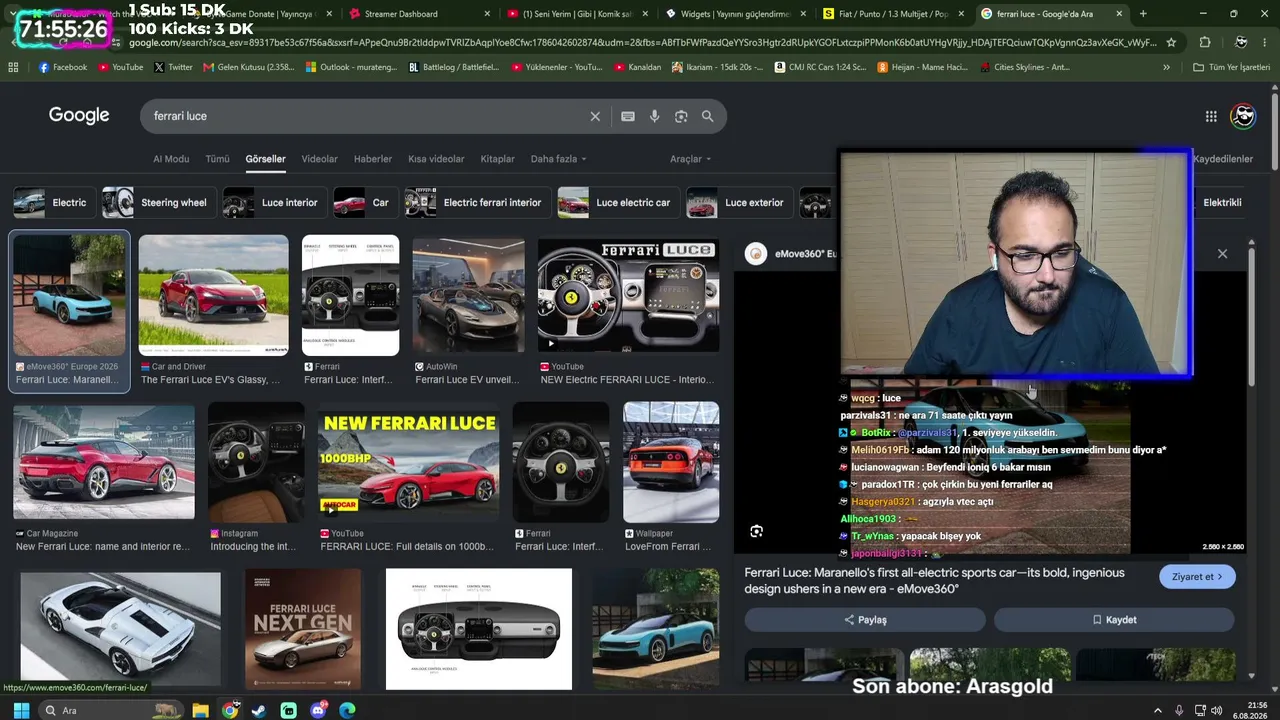Switch to the Tümü results tab
The height and width of the screenshot is (720, 1280).
click(x=217, y=159)
